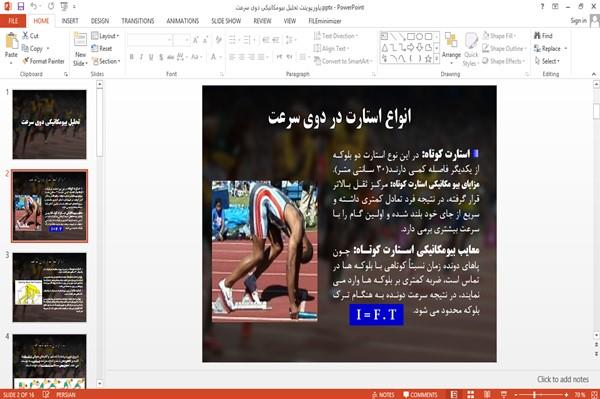Click Comments in status bar
Image resolution: width=600 pixels, height=399 pixels.
(x=420, y=395)
